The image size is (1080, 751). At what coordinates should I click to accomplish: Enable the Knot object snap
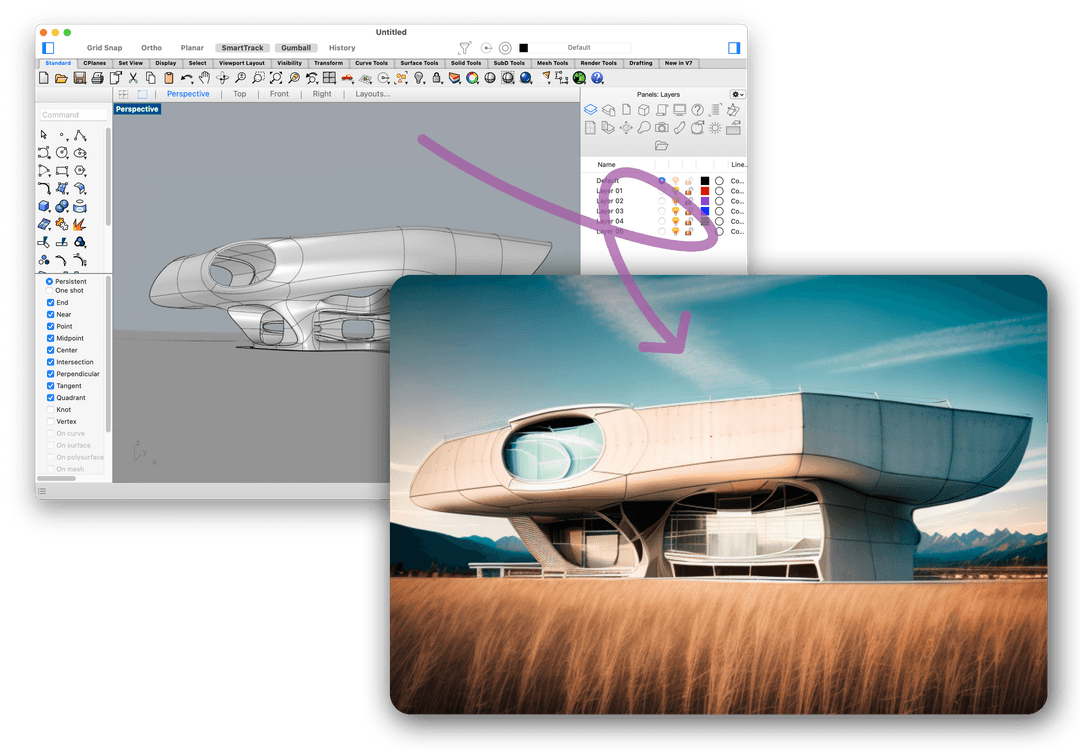51,410
